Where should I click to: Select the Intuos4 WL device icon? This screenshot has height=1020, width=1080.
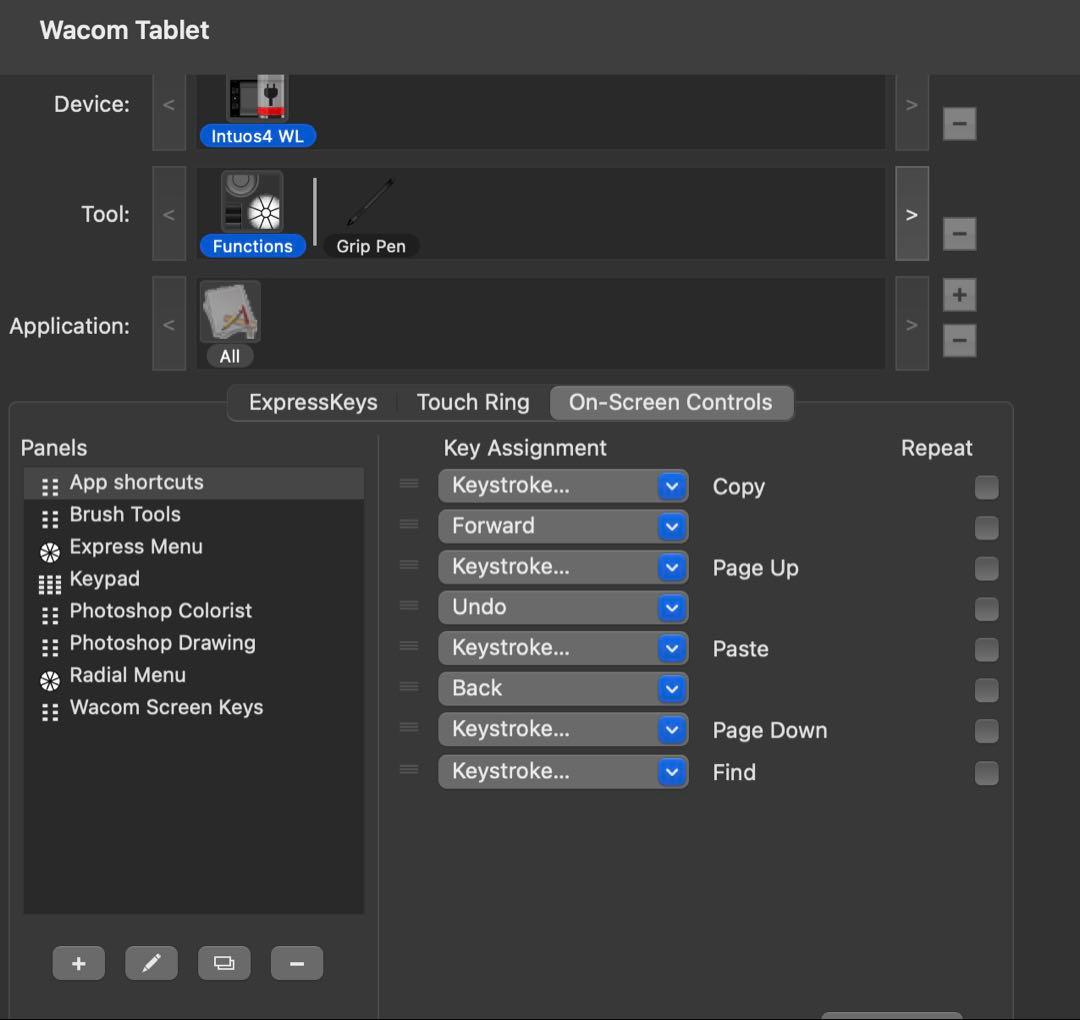[258, 98]
